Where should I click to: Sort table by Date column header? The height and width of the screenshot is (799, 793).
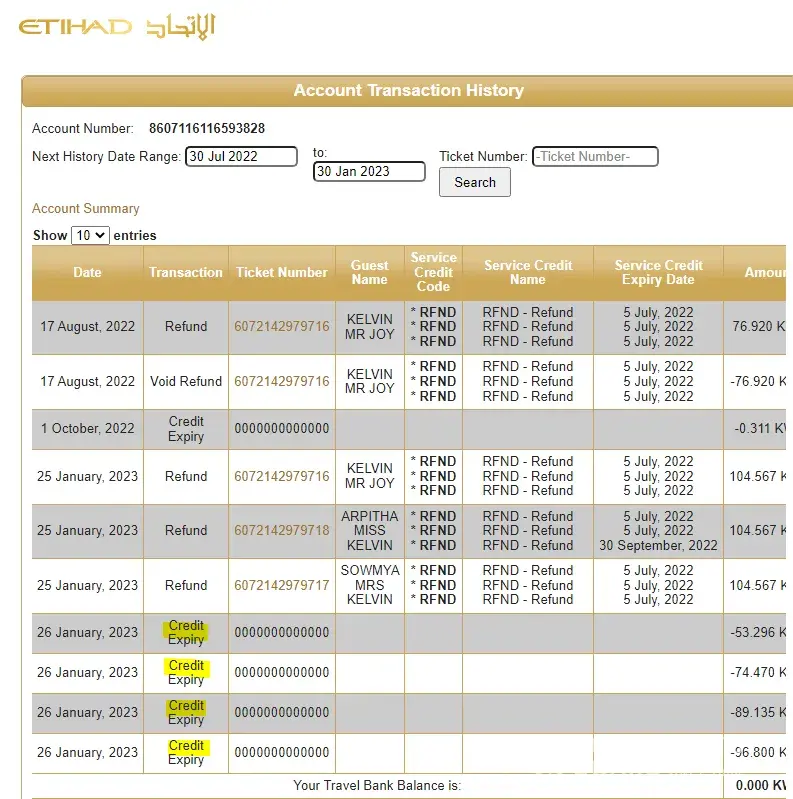(x=87, y=272)
